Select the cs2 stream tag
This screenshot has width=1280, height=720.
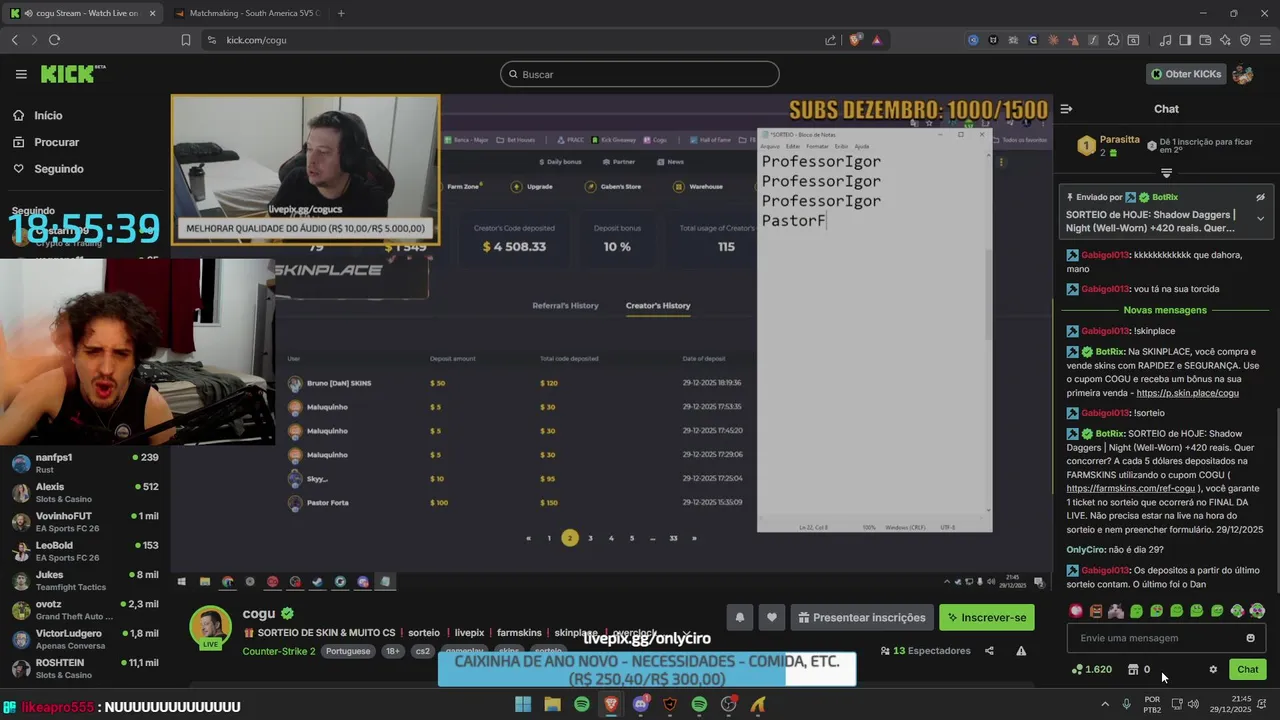[423, 651]
